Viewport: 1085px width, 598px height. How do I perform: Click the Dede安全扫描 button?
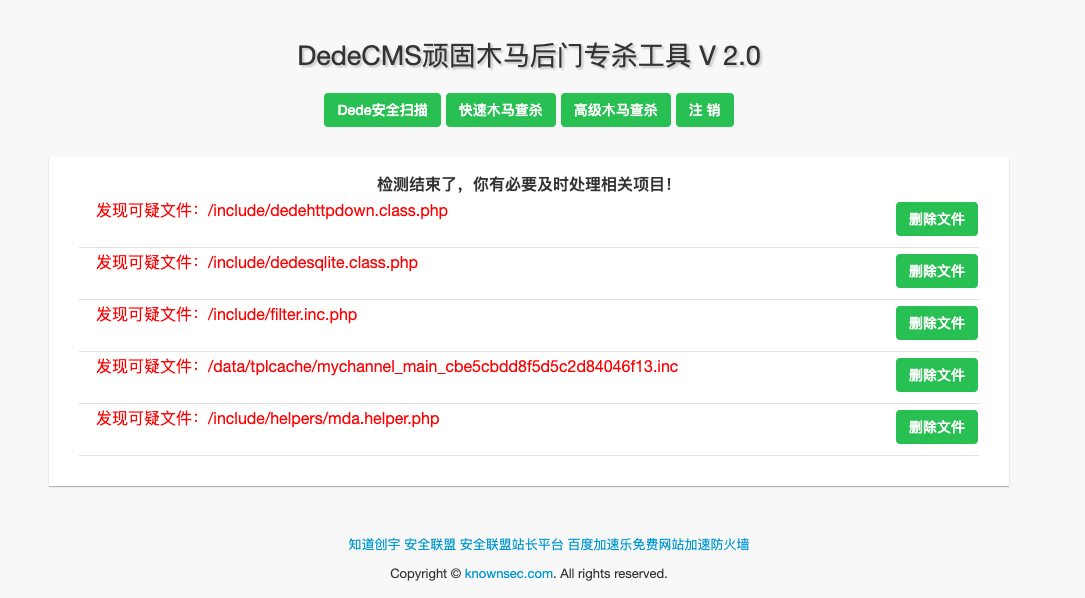(x=382, y=110)
